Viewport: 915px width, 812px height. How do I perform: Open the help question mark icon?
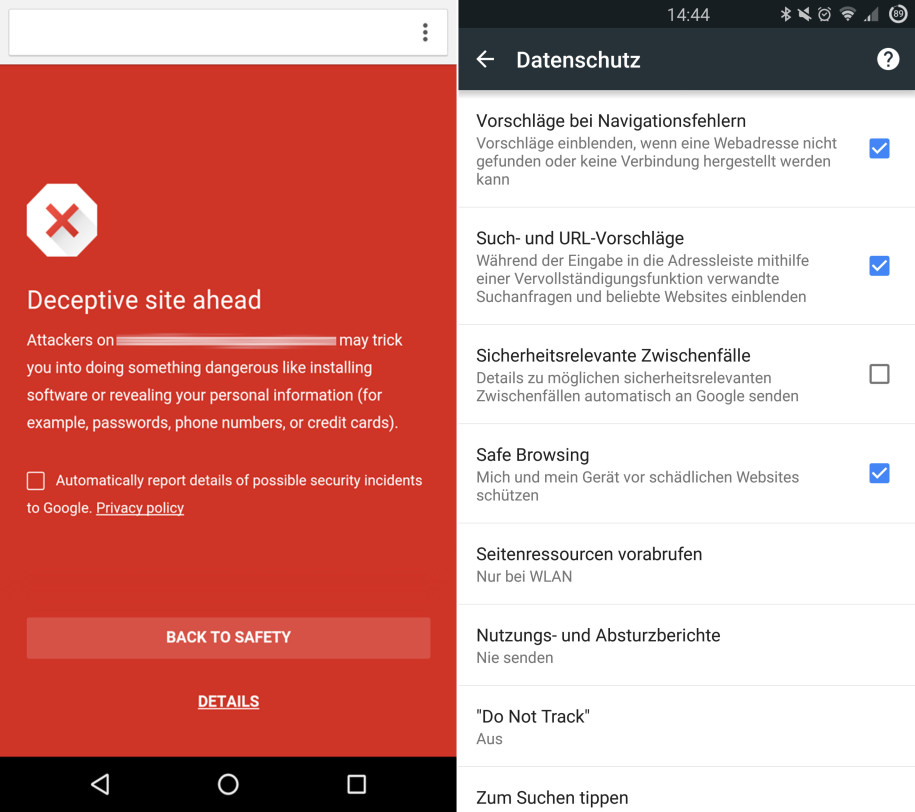pyautogui.click(x=888, y=59)
